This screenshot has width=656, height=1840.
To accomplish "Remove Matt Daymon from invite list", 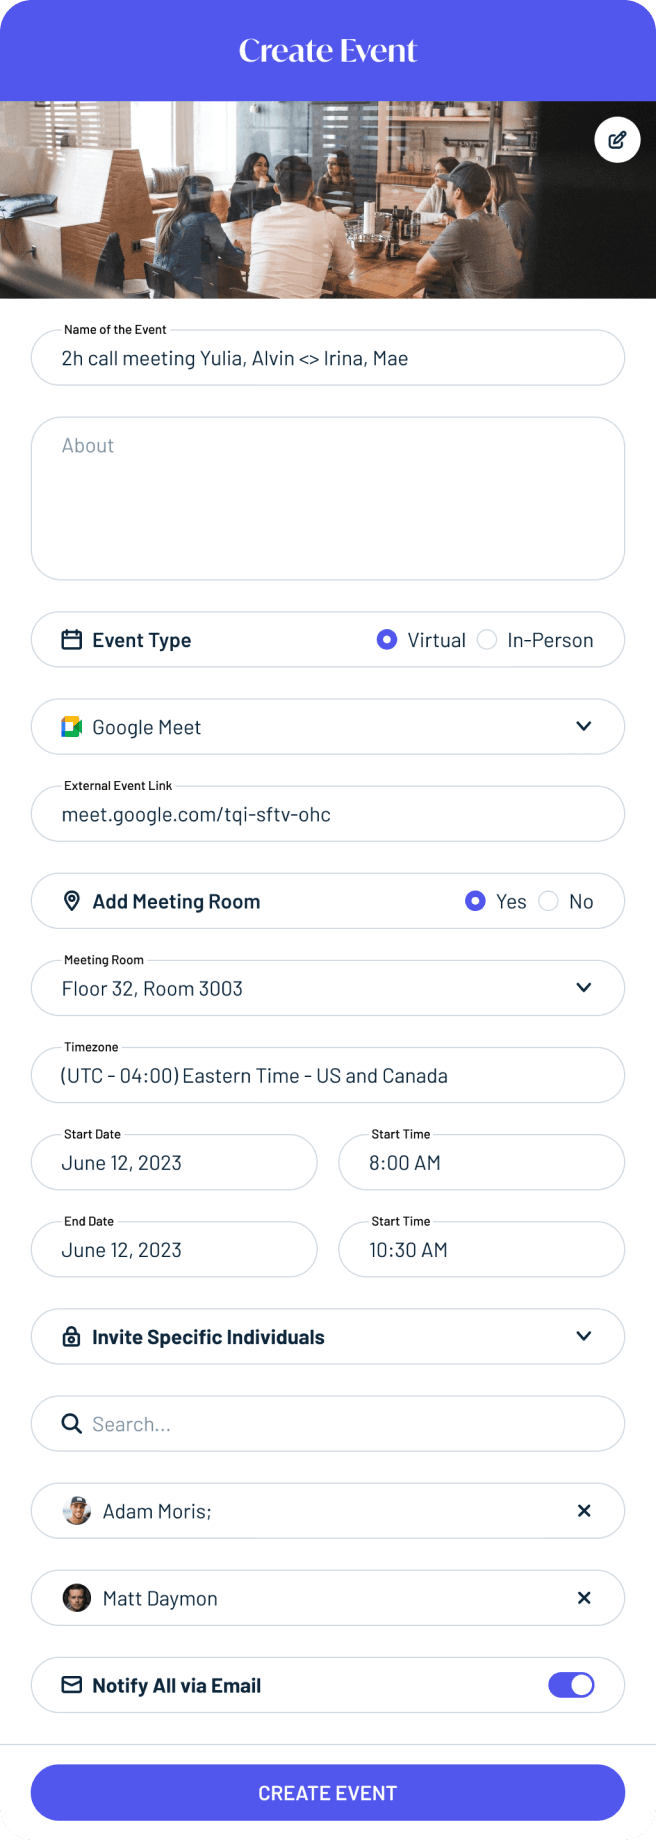I will 584,1598.
